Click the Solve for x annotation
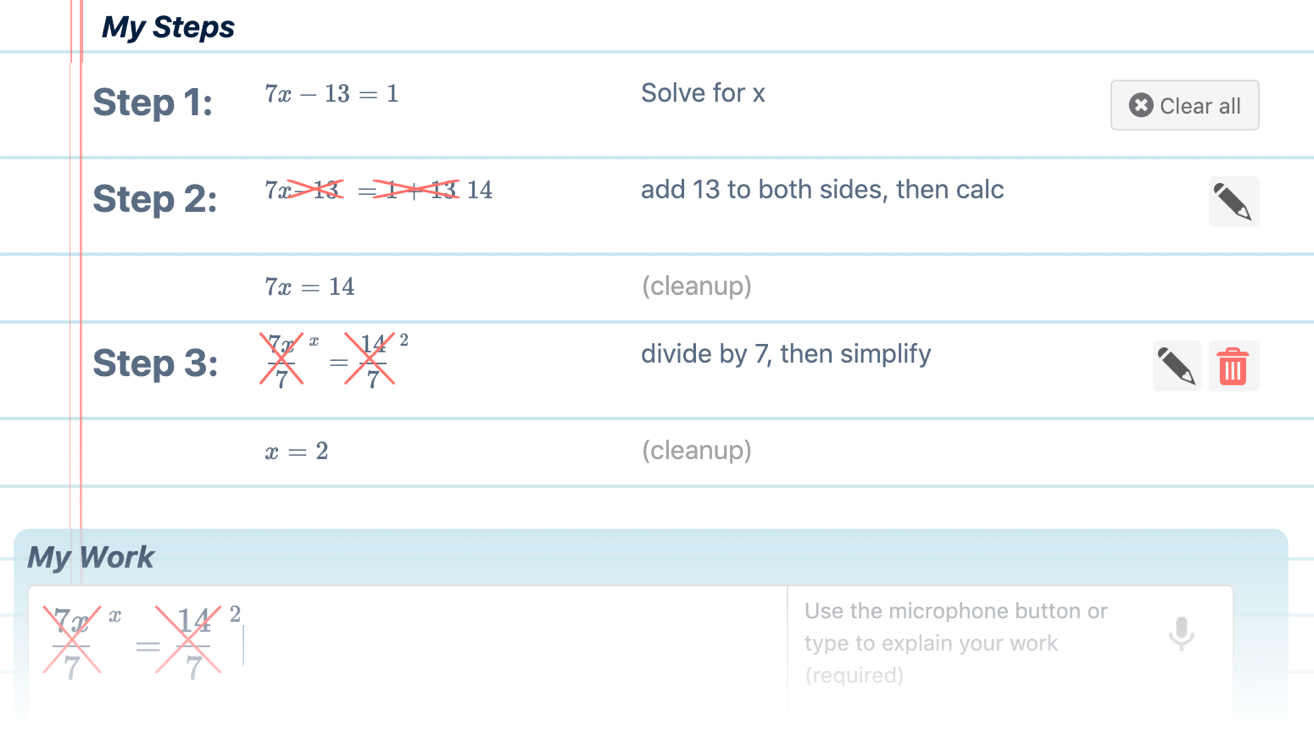The width and height of the screenshot is (1314, 730). [703, 92]
